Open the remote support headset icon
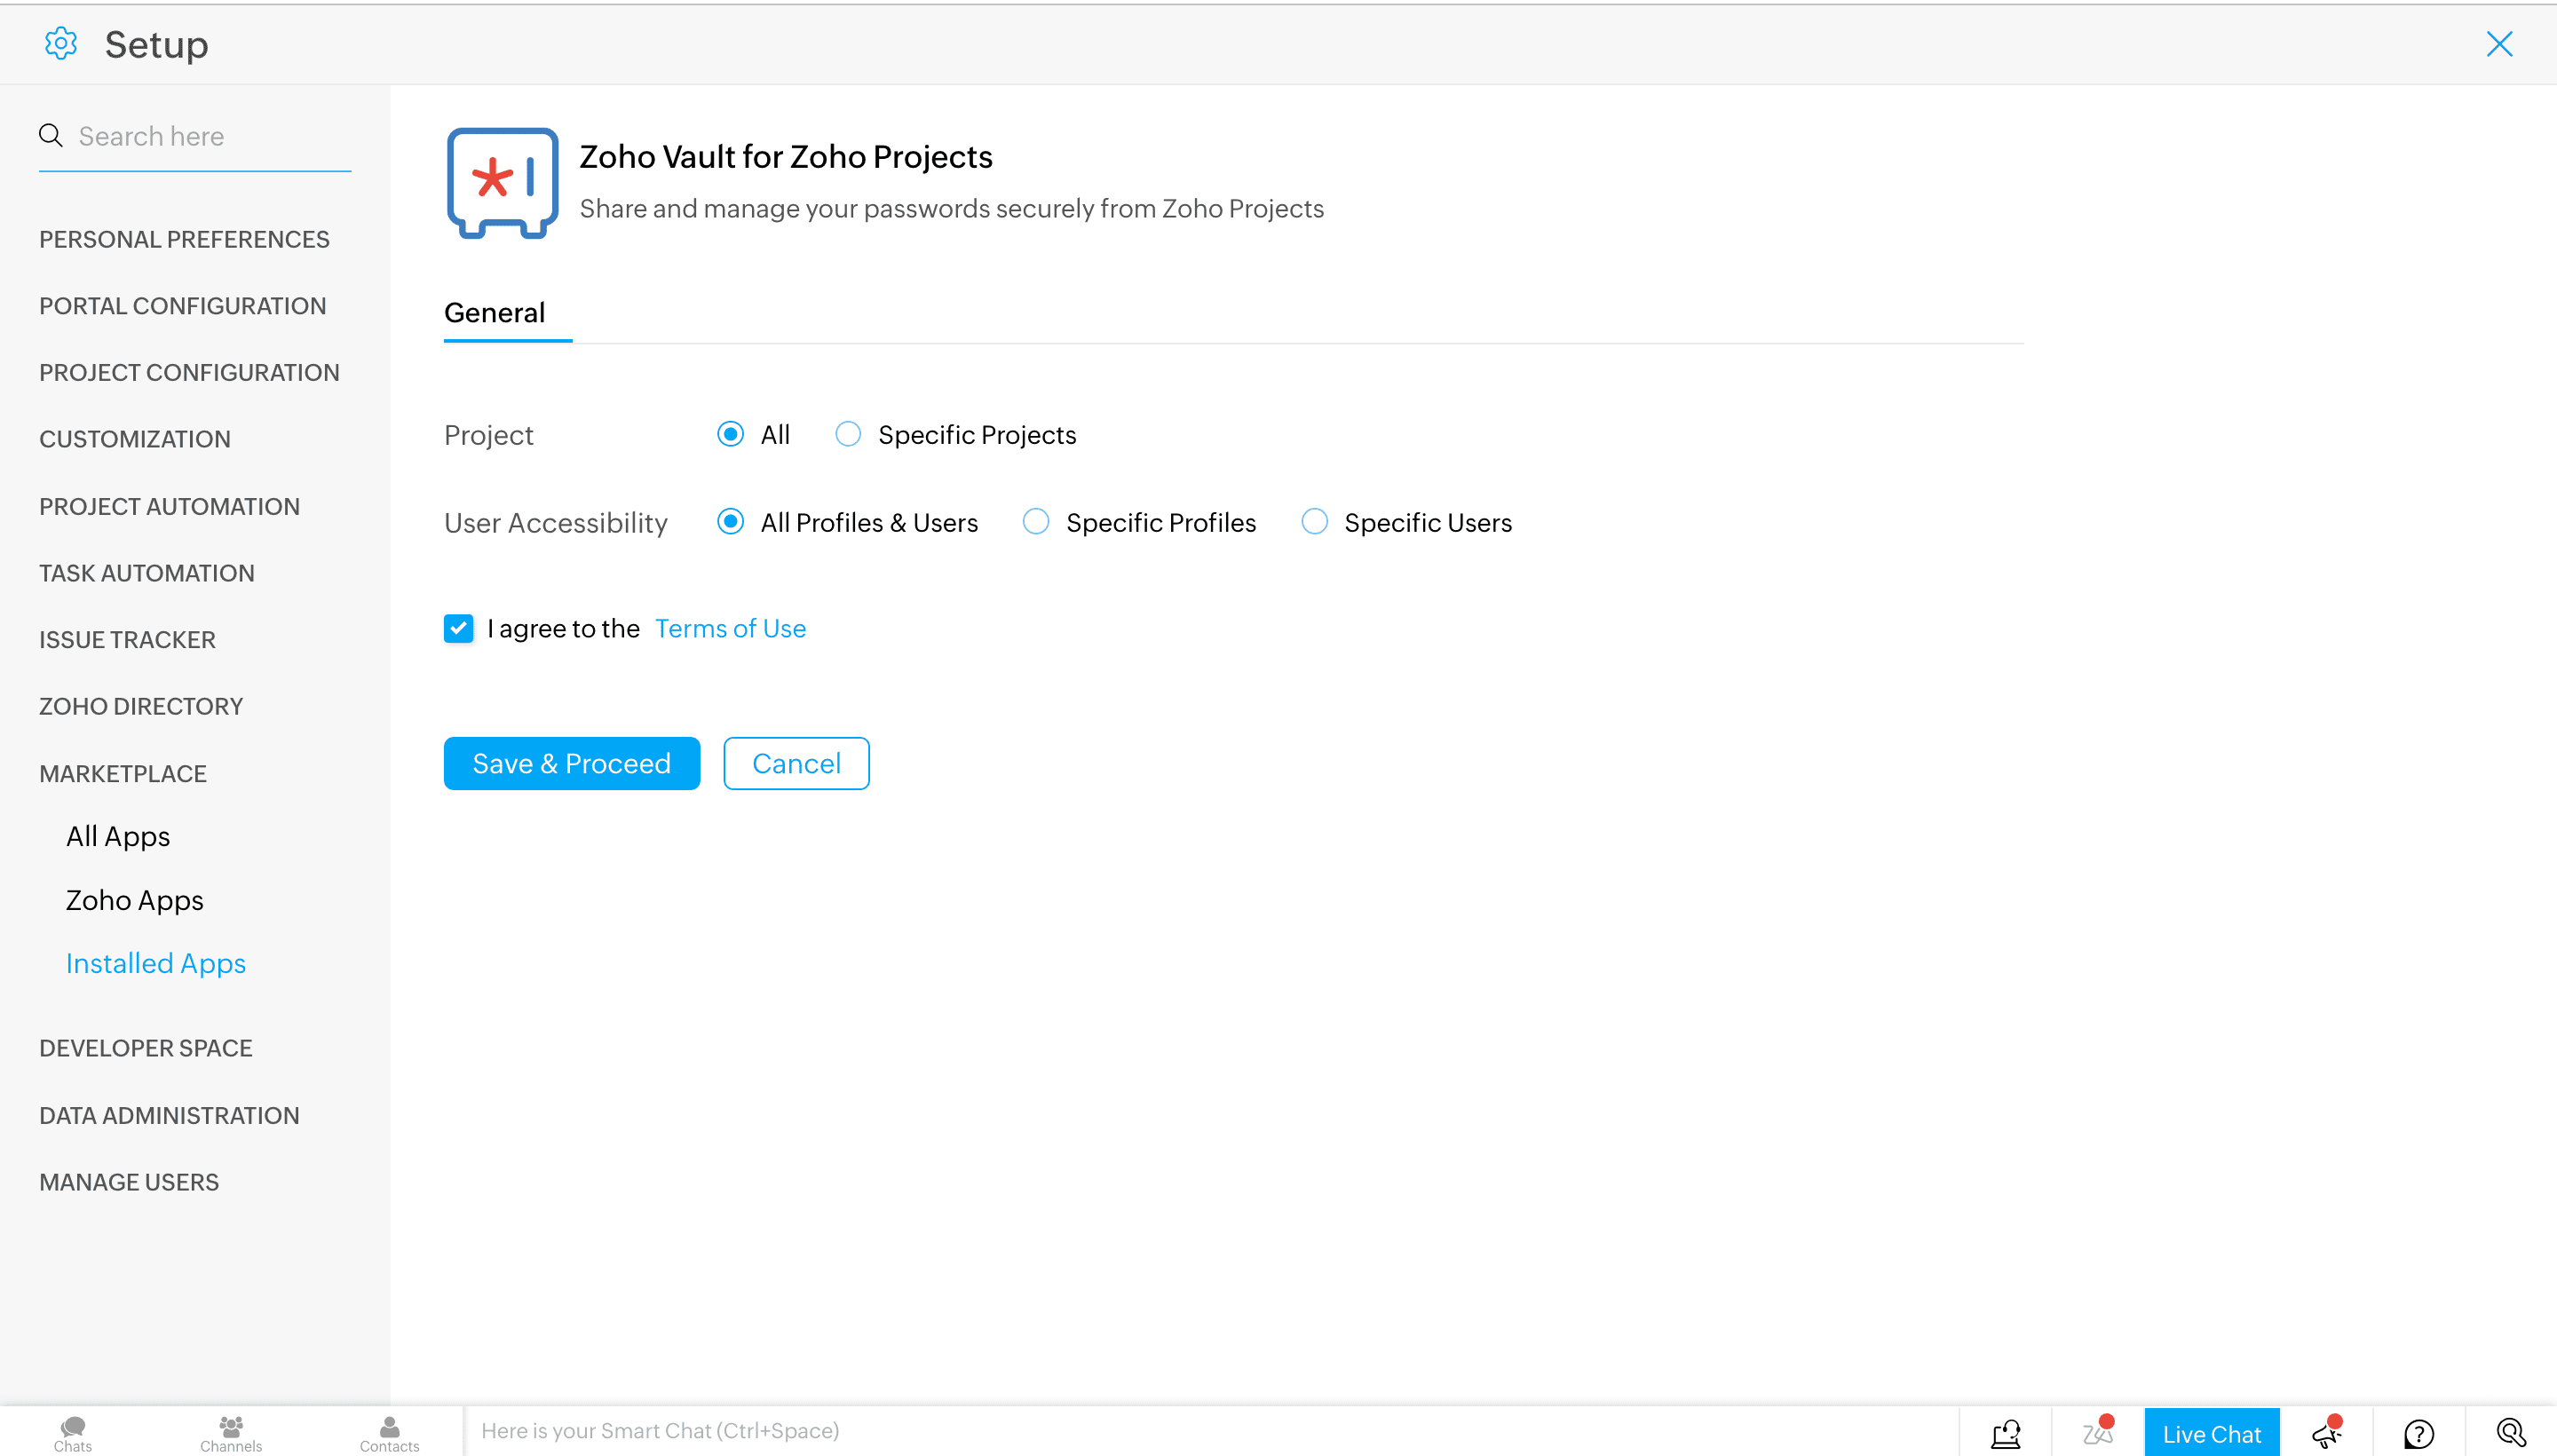 click(x=2005, y=1433)
